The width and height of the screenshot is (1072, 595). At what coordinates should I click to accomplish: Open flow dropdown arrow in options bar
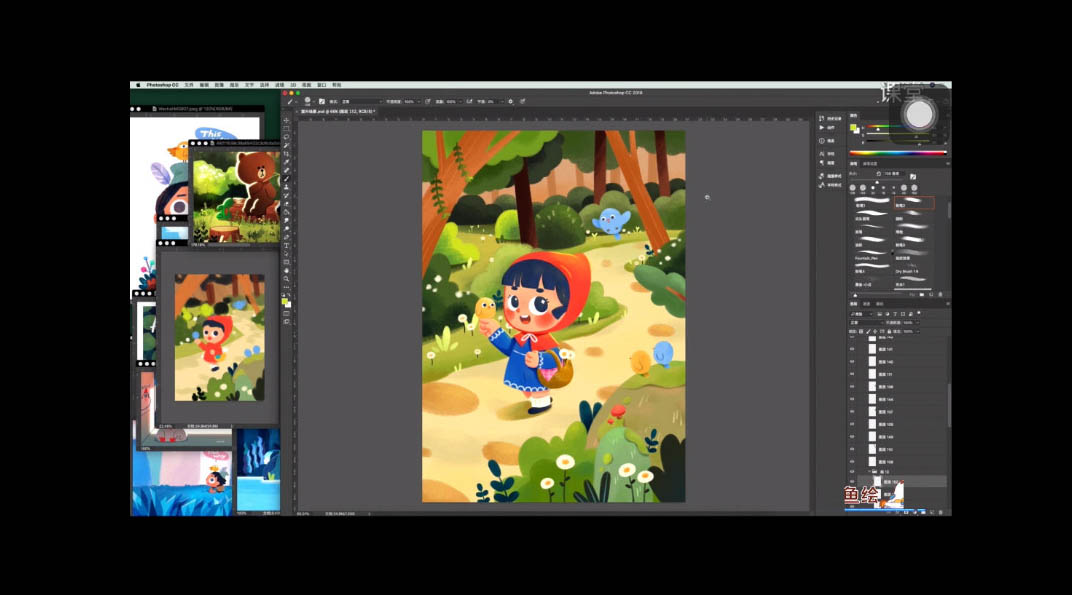(x=460, y=101)
